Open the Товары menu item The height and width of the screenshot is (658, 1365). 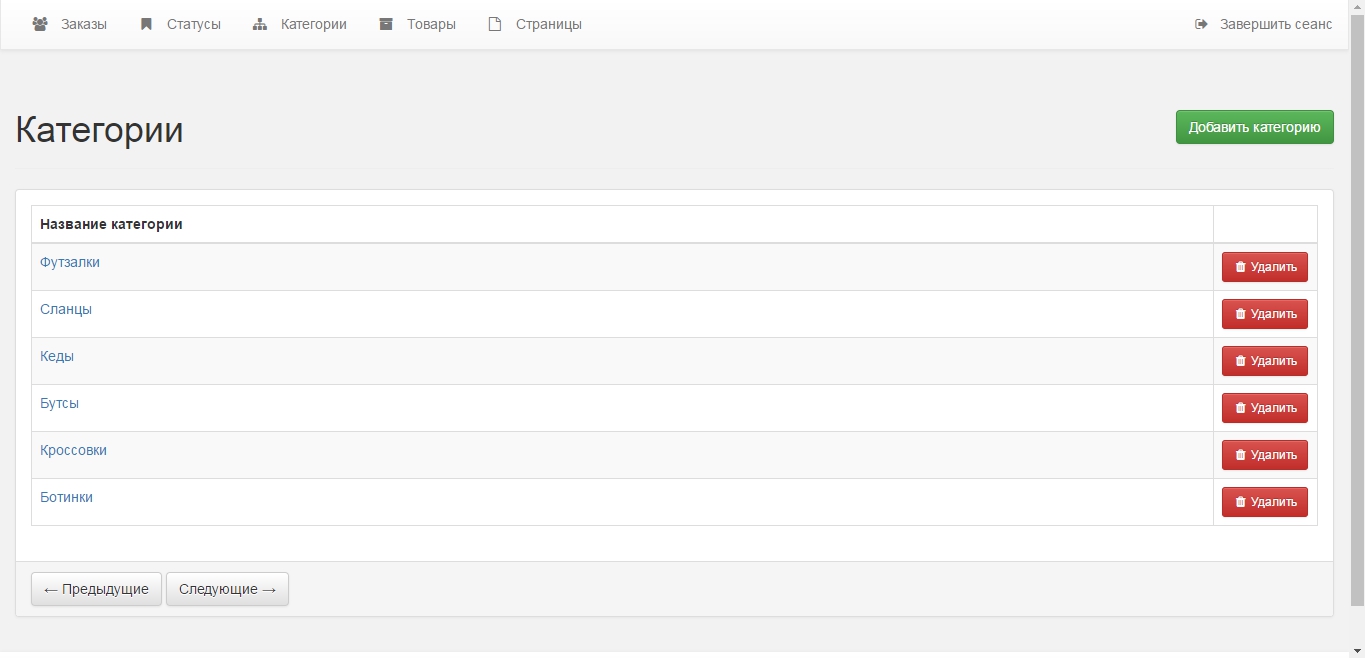[431, 24]
